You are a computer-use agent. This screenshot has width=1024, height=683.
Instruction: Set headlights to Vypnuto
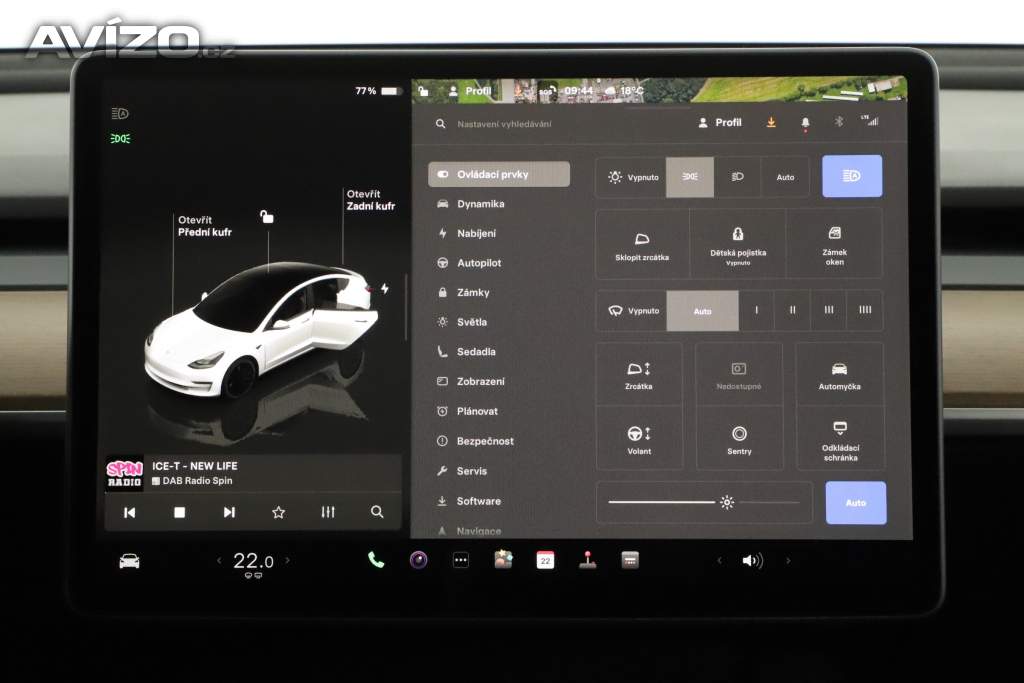coord(632,177)
